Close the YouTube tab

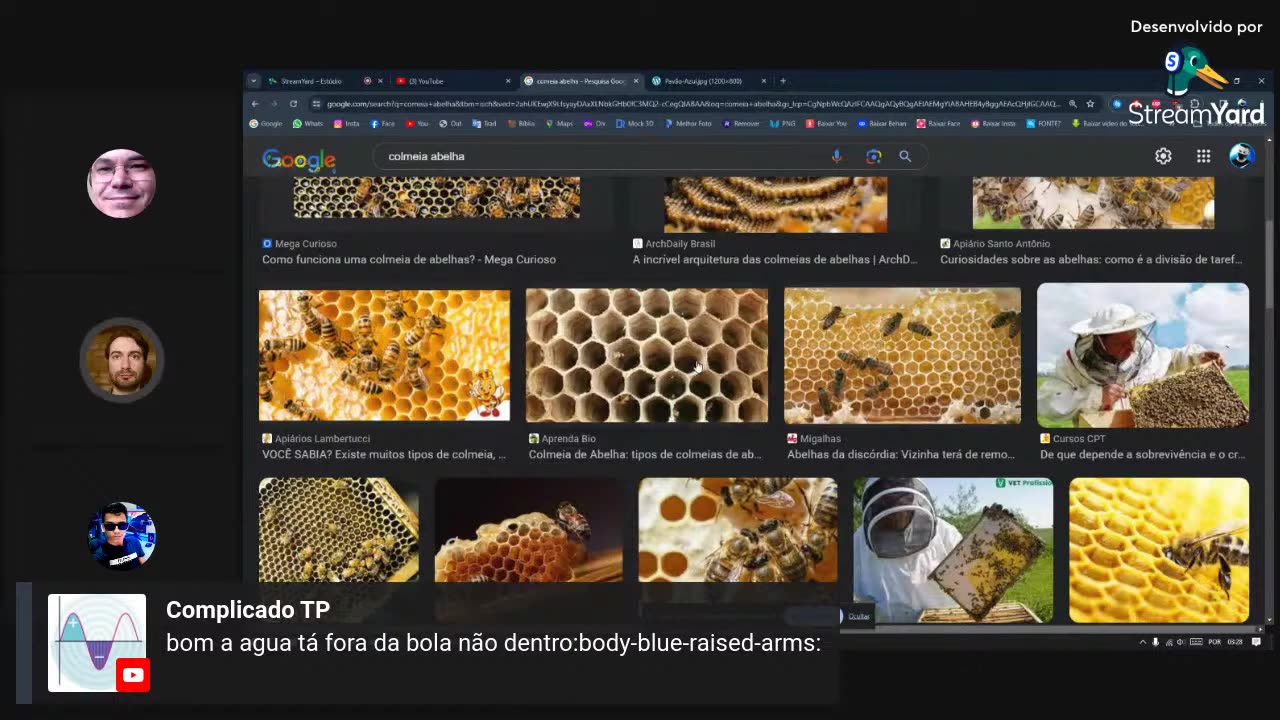[508, 81]
